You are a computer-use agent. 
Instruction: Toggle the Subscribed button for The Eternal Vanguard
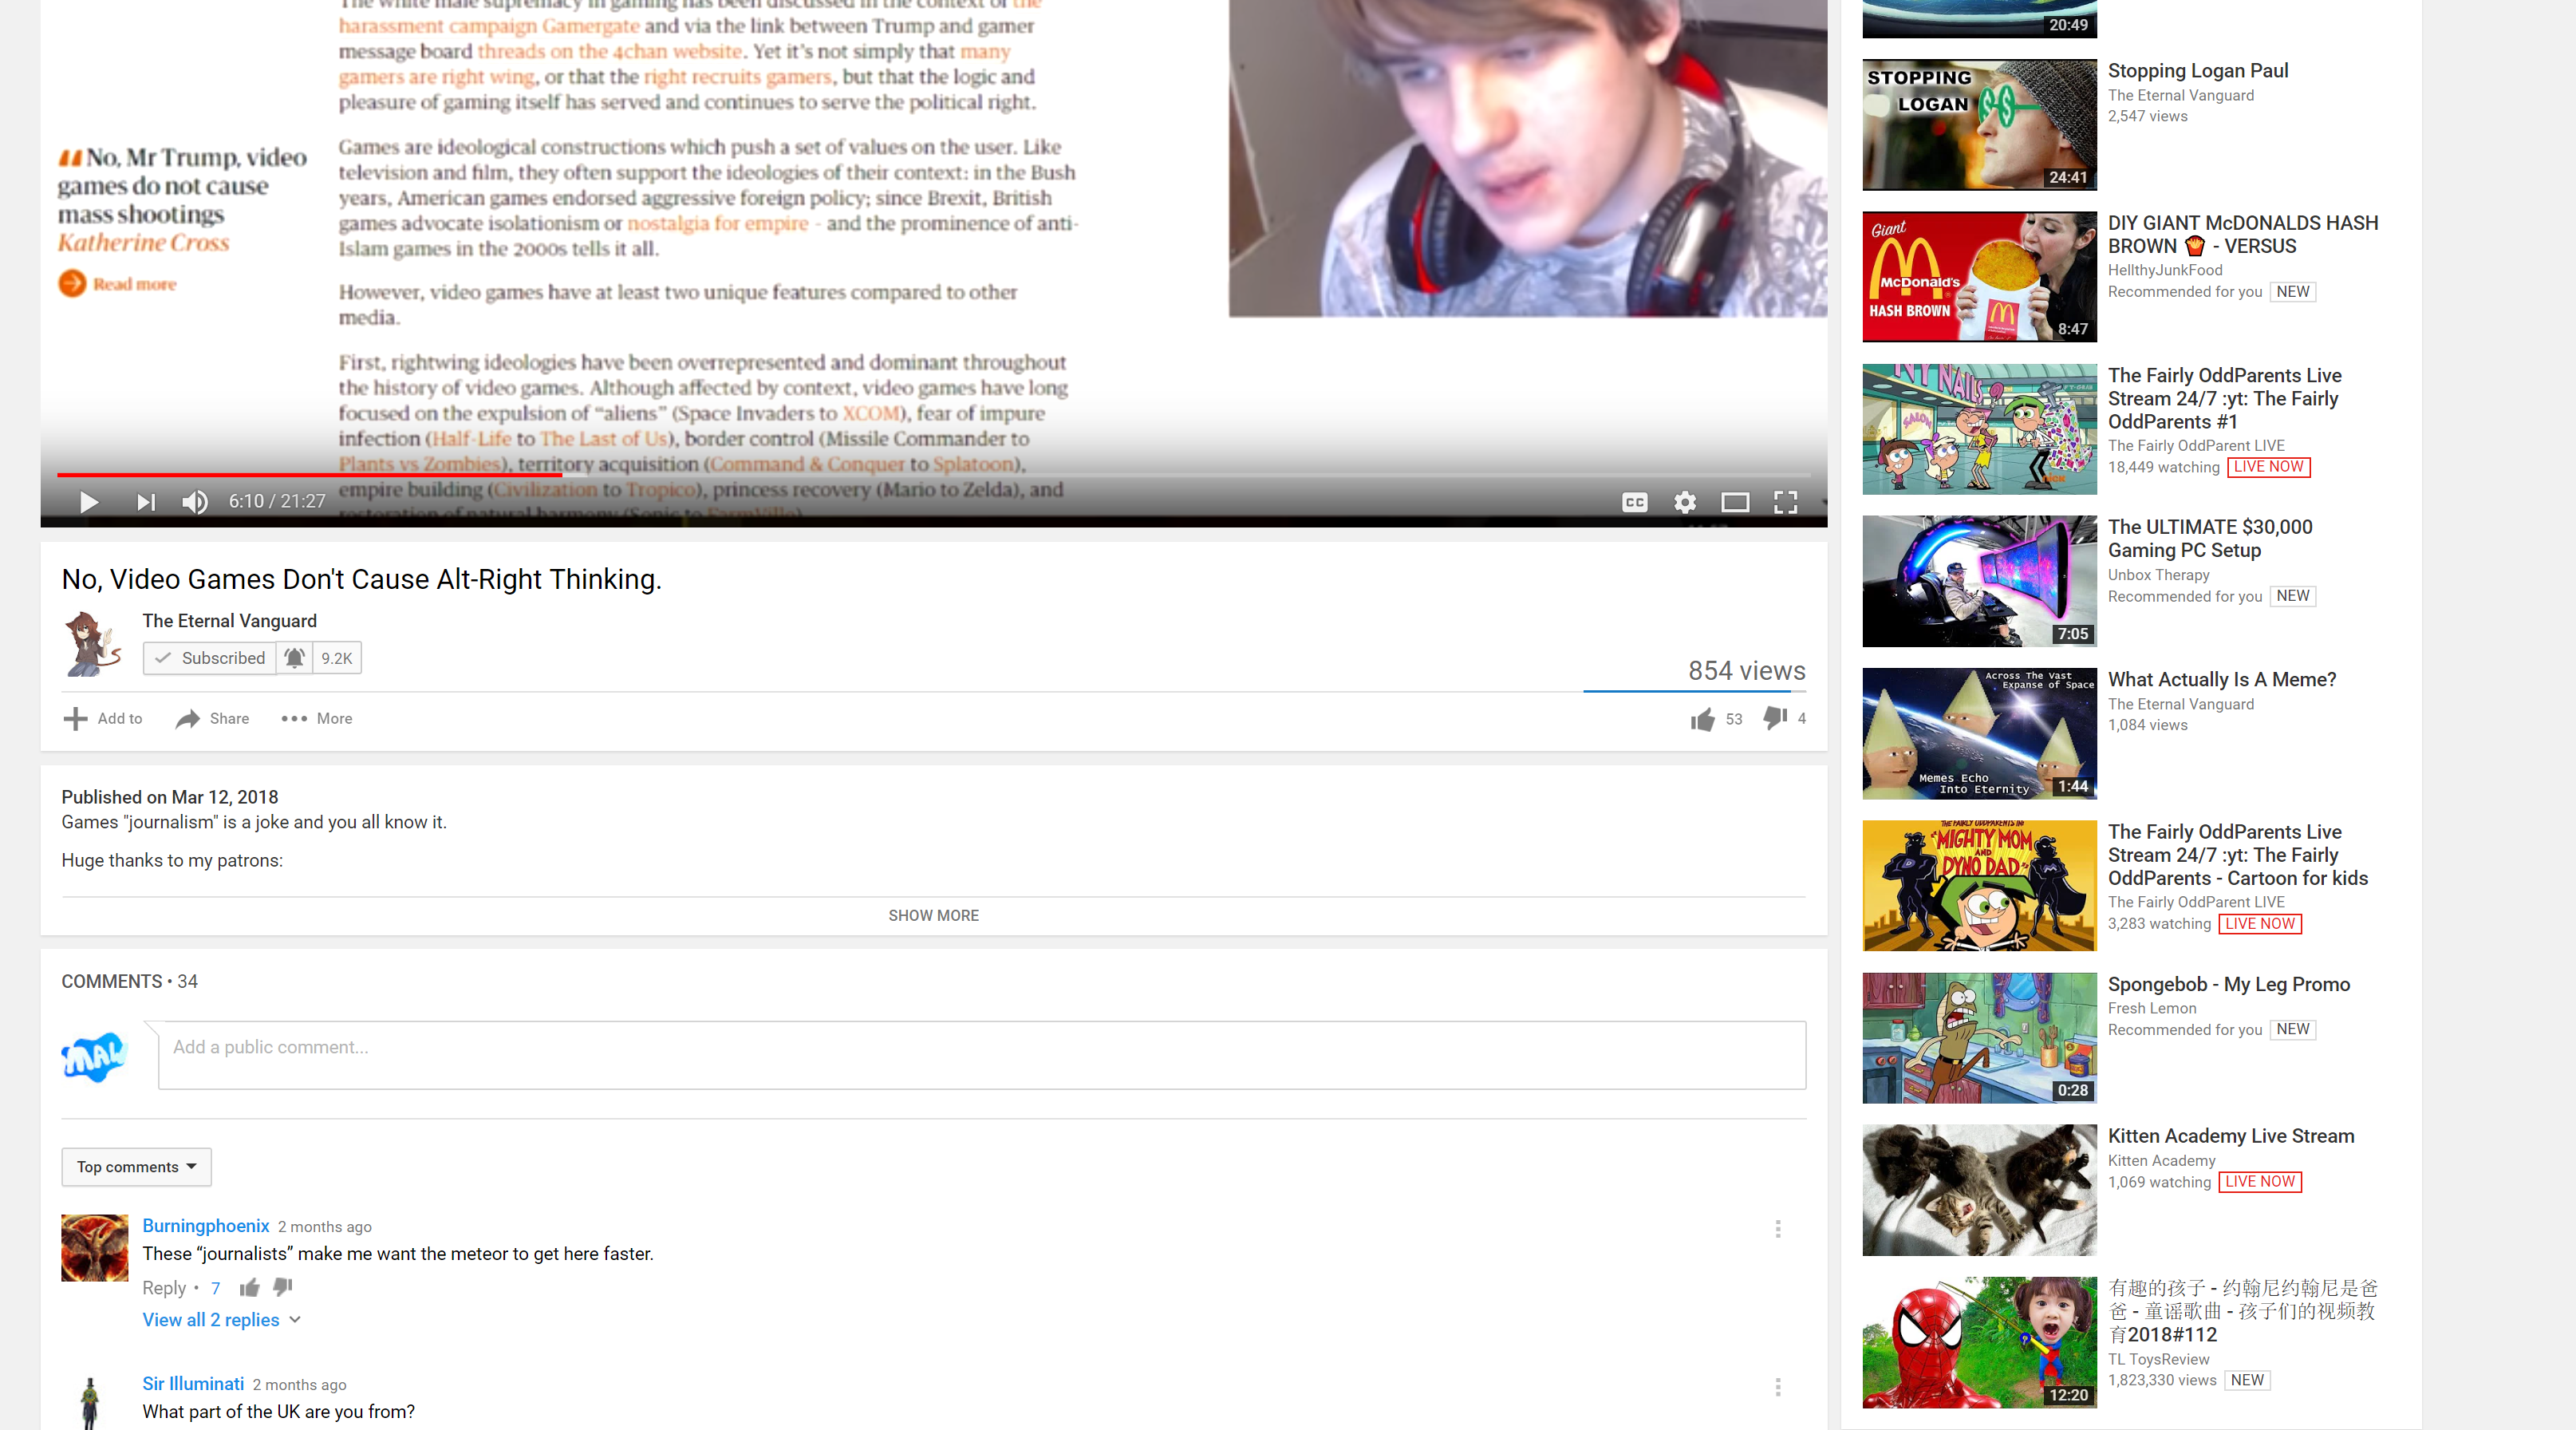tap(210, 658)
